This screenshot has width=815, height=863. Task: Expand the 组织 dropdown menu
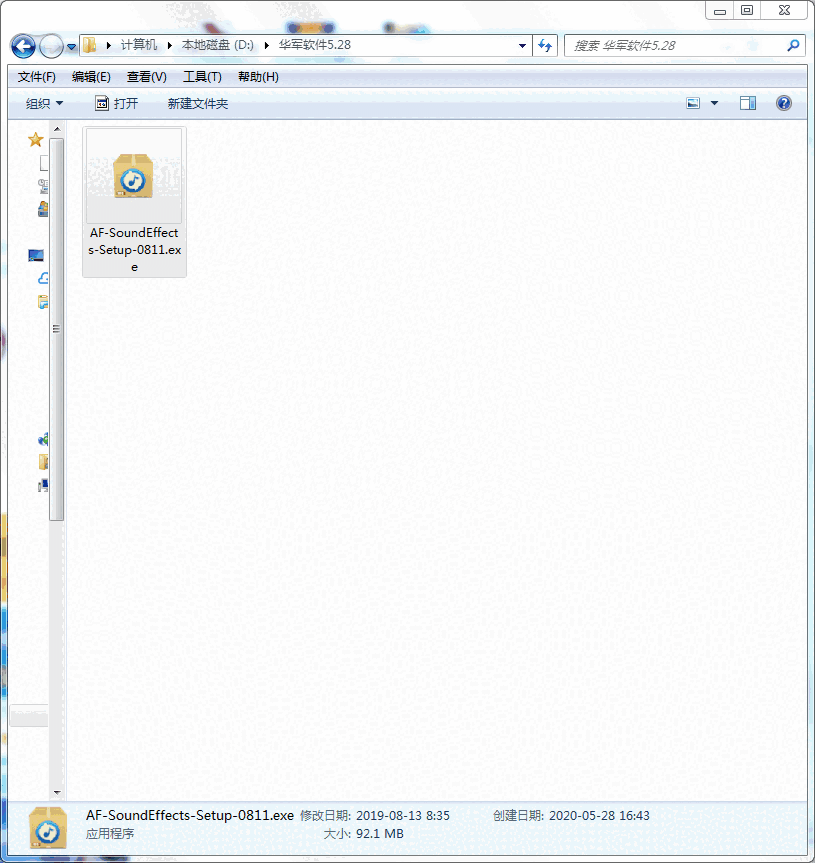[x=44, y=103]
